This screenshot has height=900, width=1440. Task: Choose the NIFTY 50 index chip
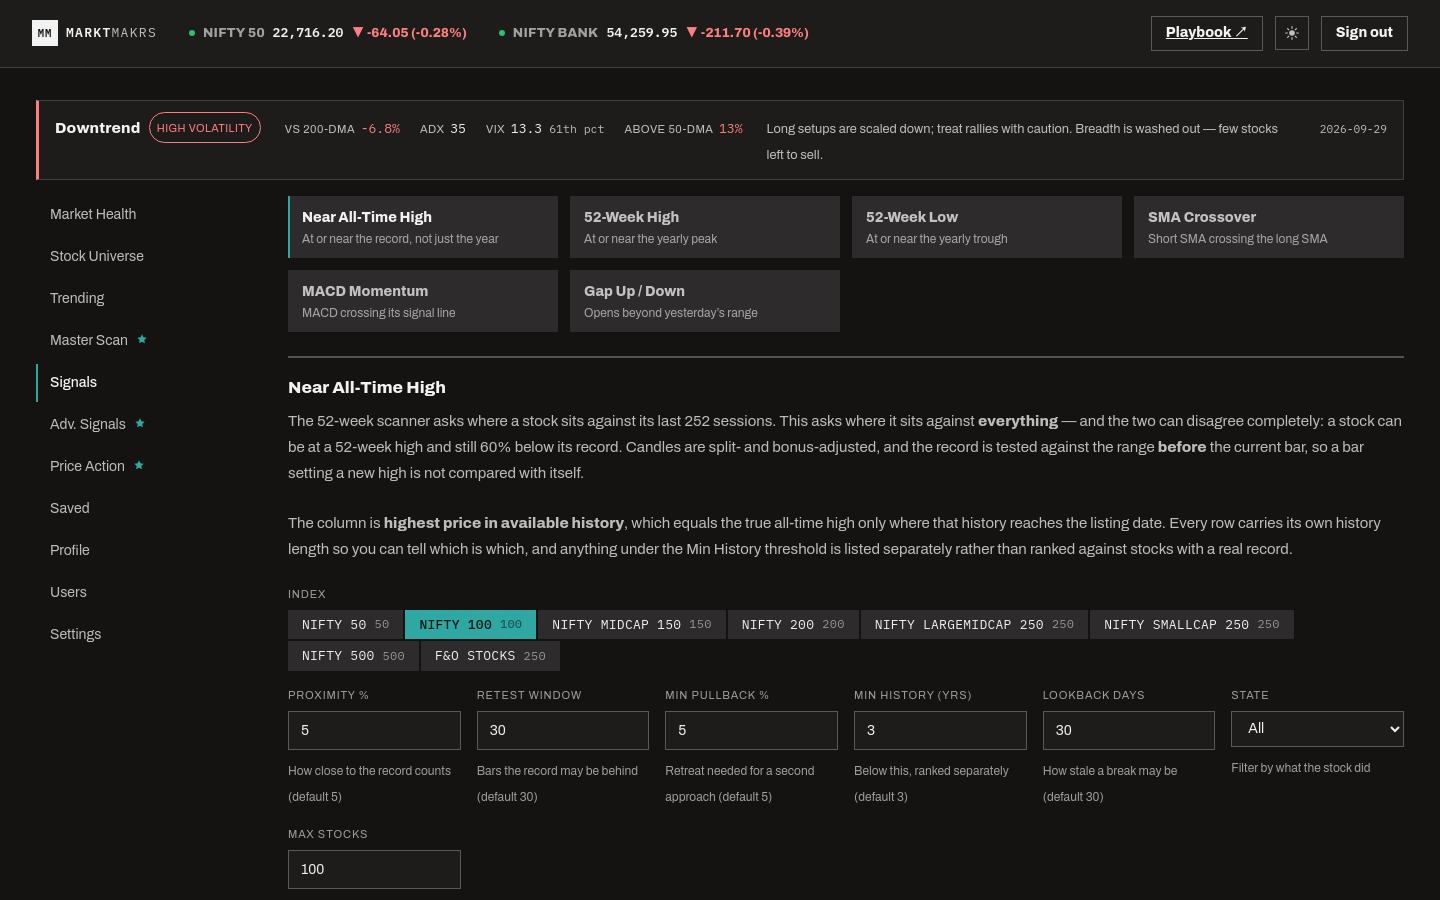[345, 624]
